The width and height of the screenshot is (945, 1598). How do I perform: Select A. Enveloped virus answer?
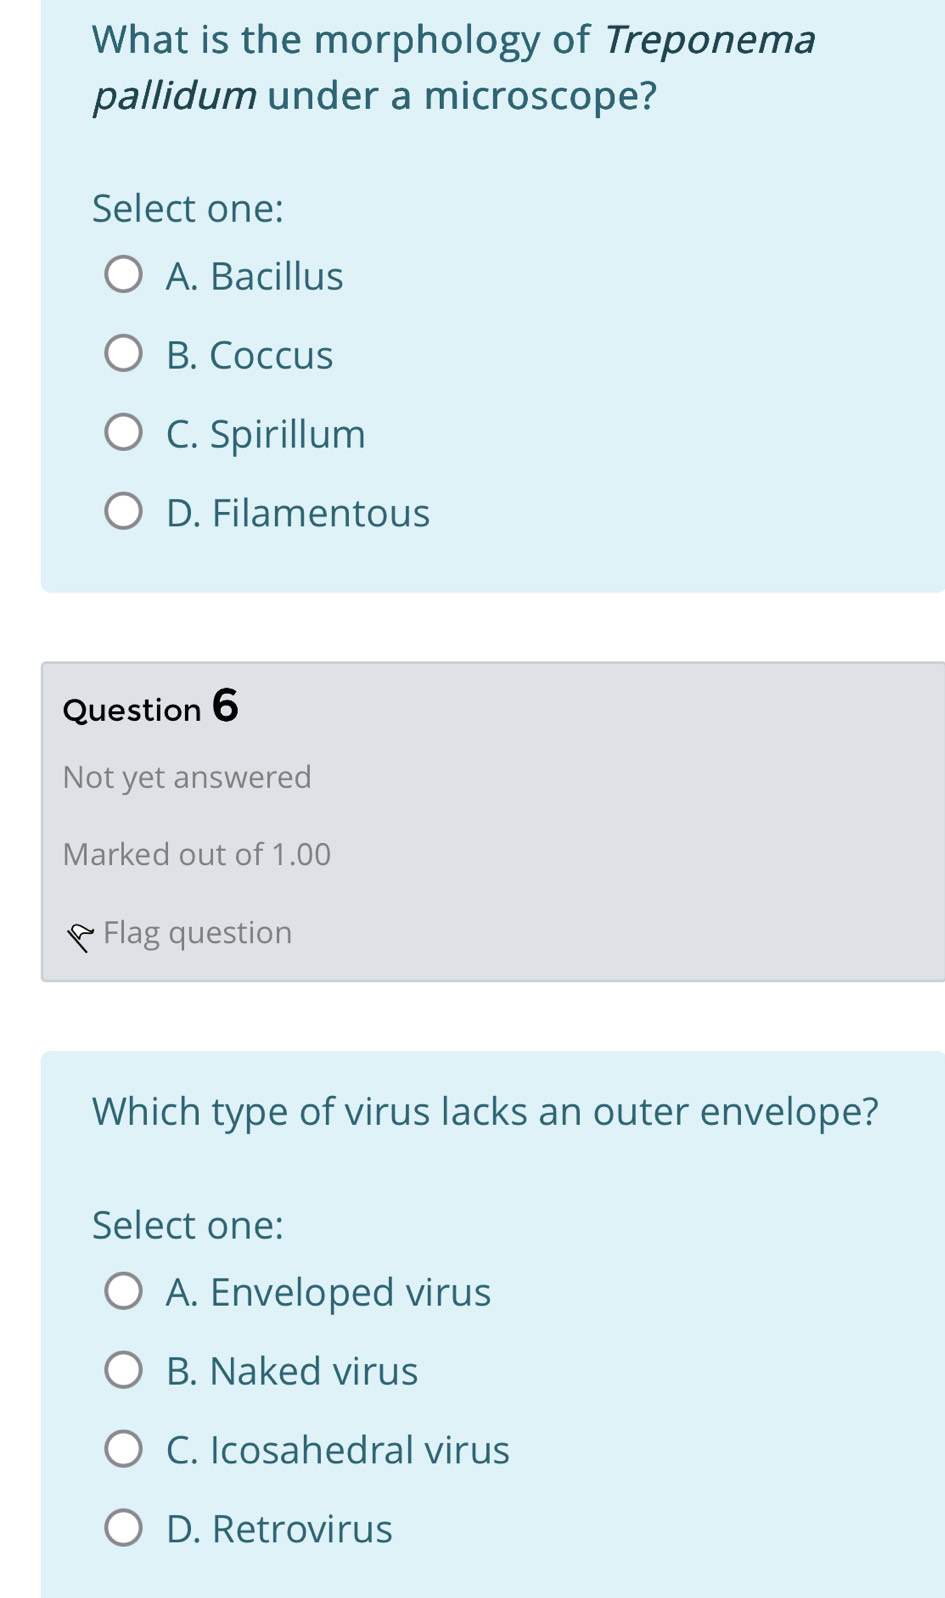(x=124, y=1290)
